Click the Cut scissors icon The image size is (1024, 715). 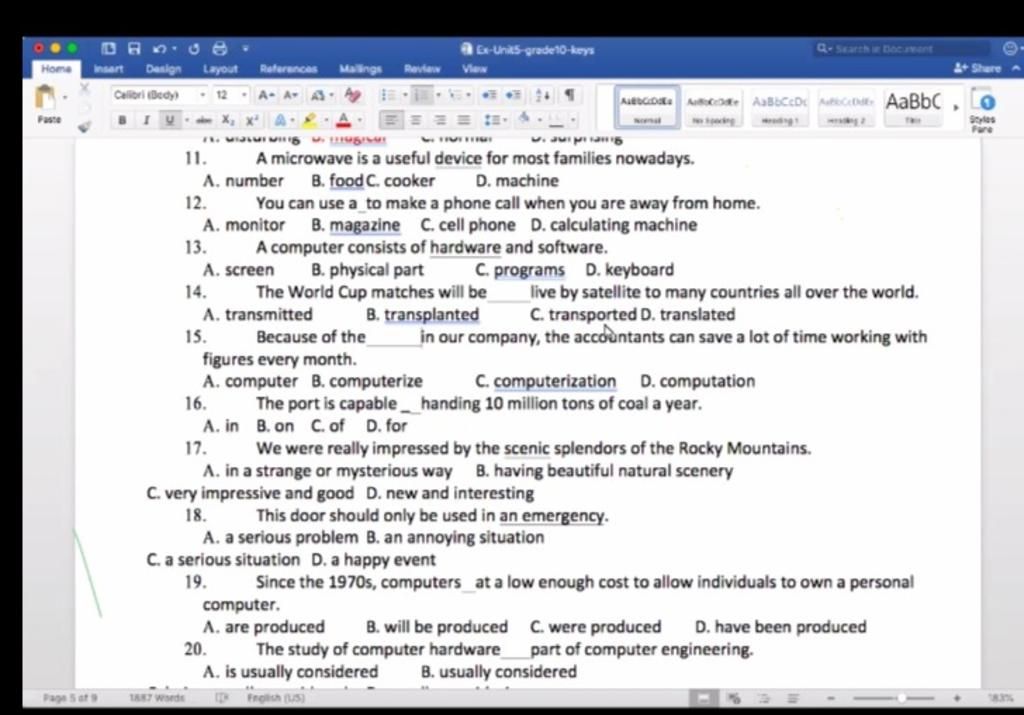(85, 88)
